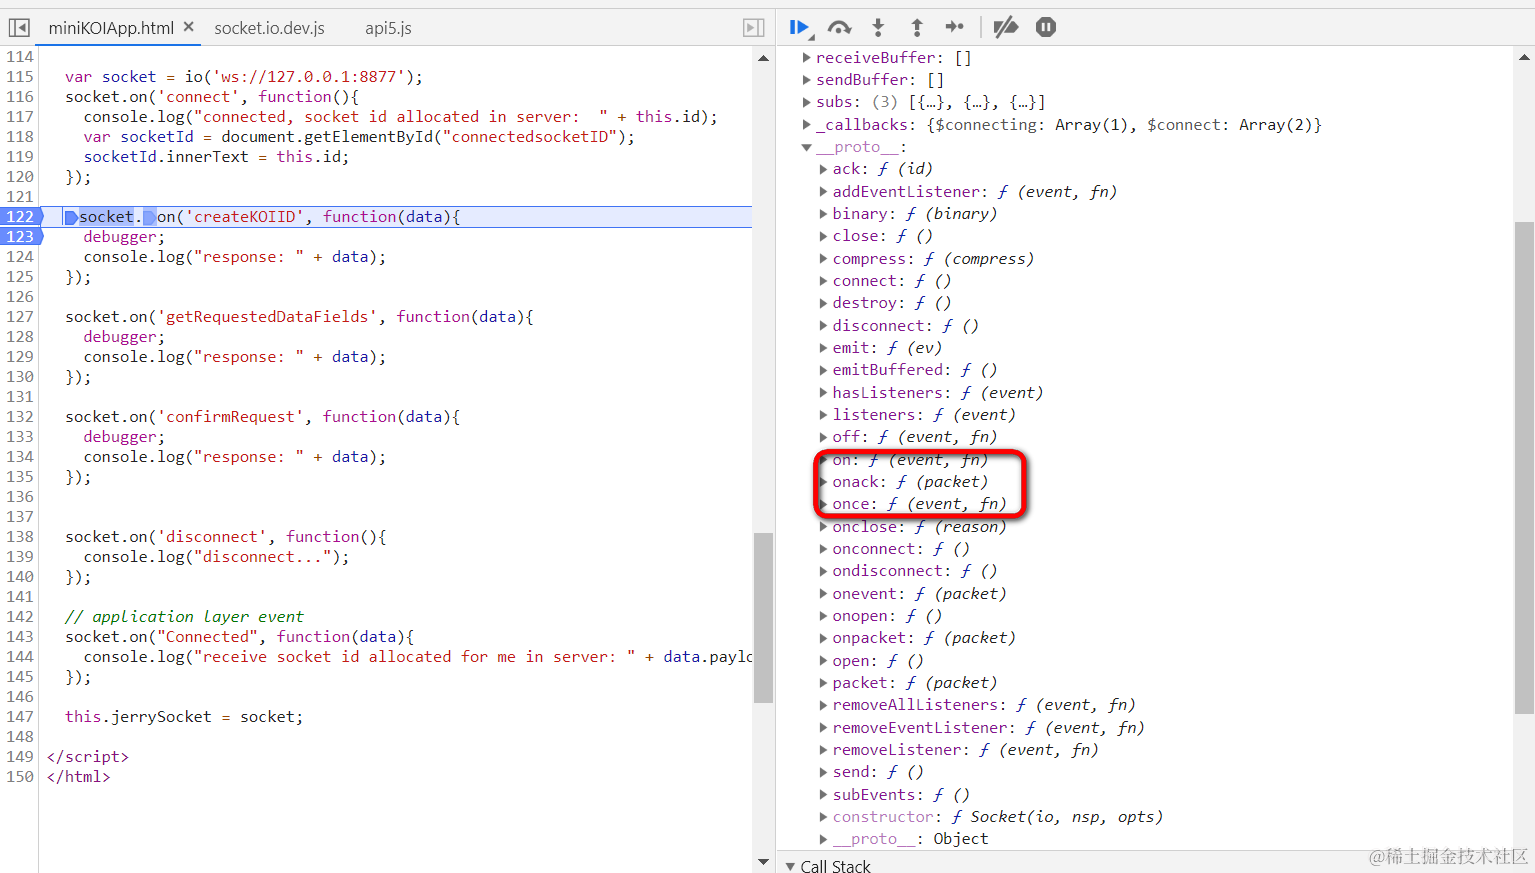Collapse the __proto__ node
The width and height of the screenshot is (1535, 873).
pos(807,147)
